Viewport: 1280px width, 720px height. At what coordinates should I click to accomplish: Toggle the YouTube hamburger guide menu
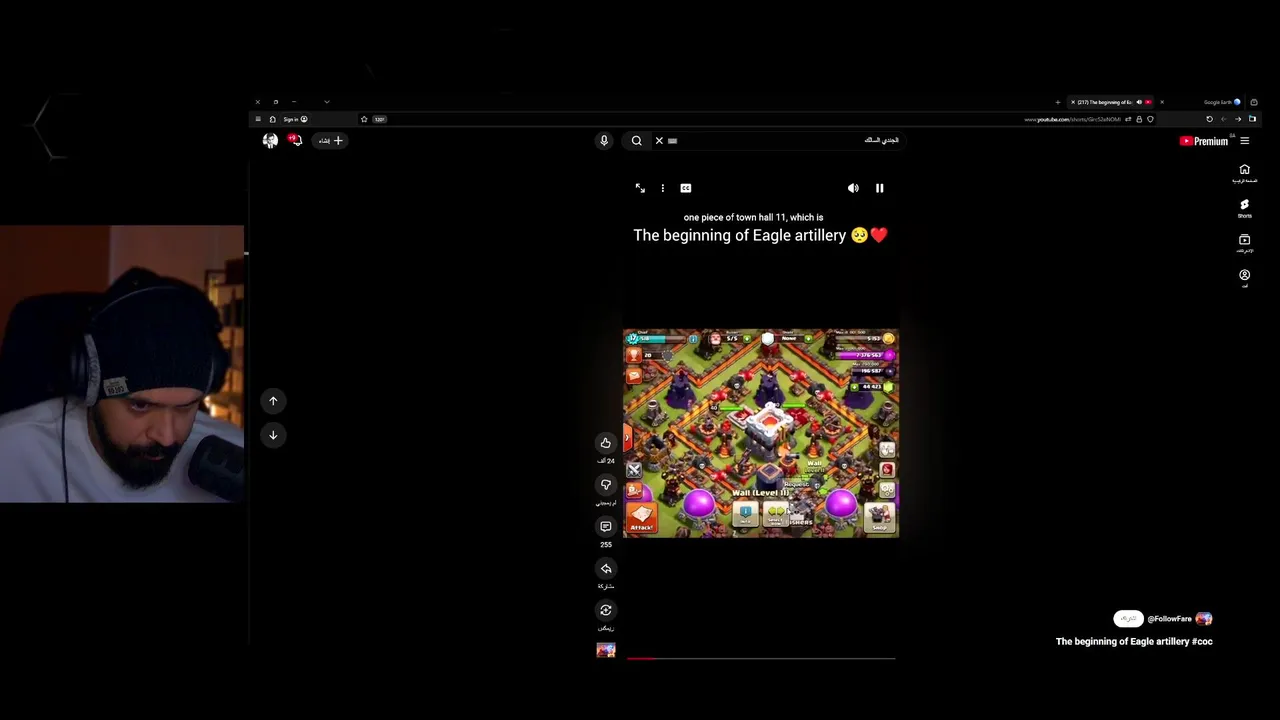click(1245, 141)
